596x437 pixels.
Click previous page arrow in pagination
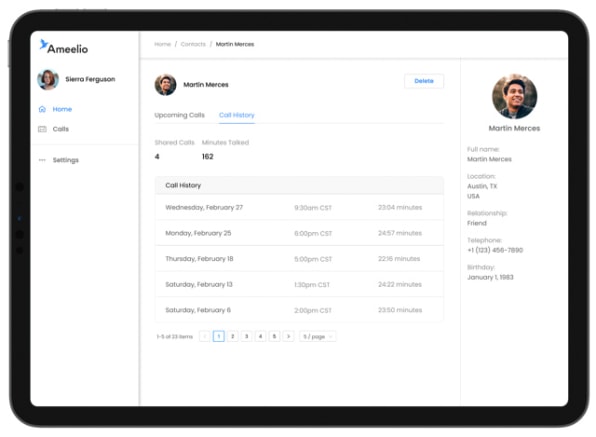pyautogui.click(x=204, y=336)
